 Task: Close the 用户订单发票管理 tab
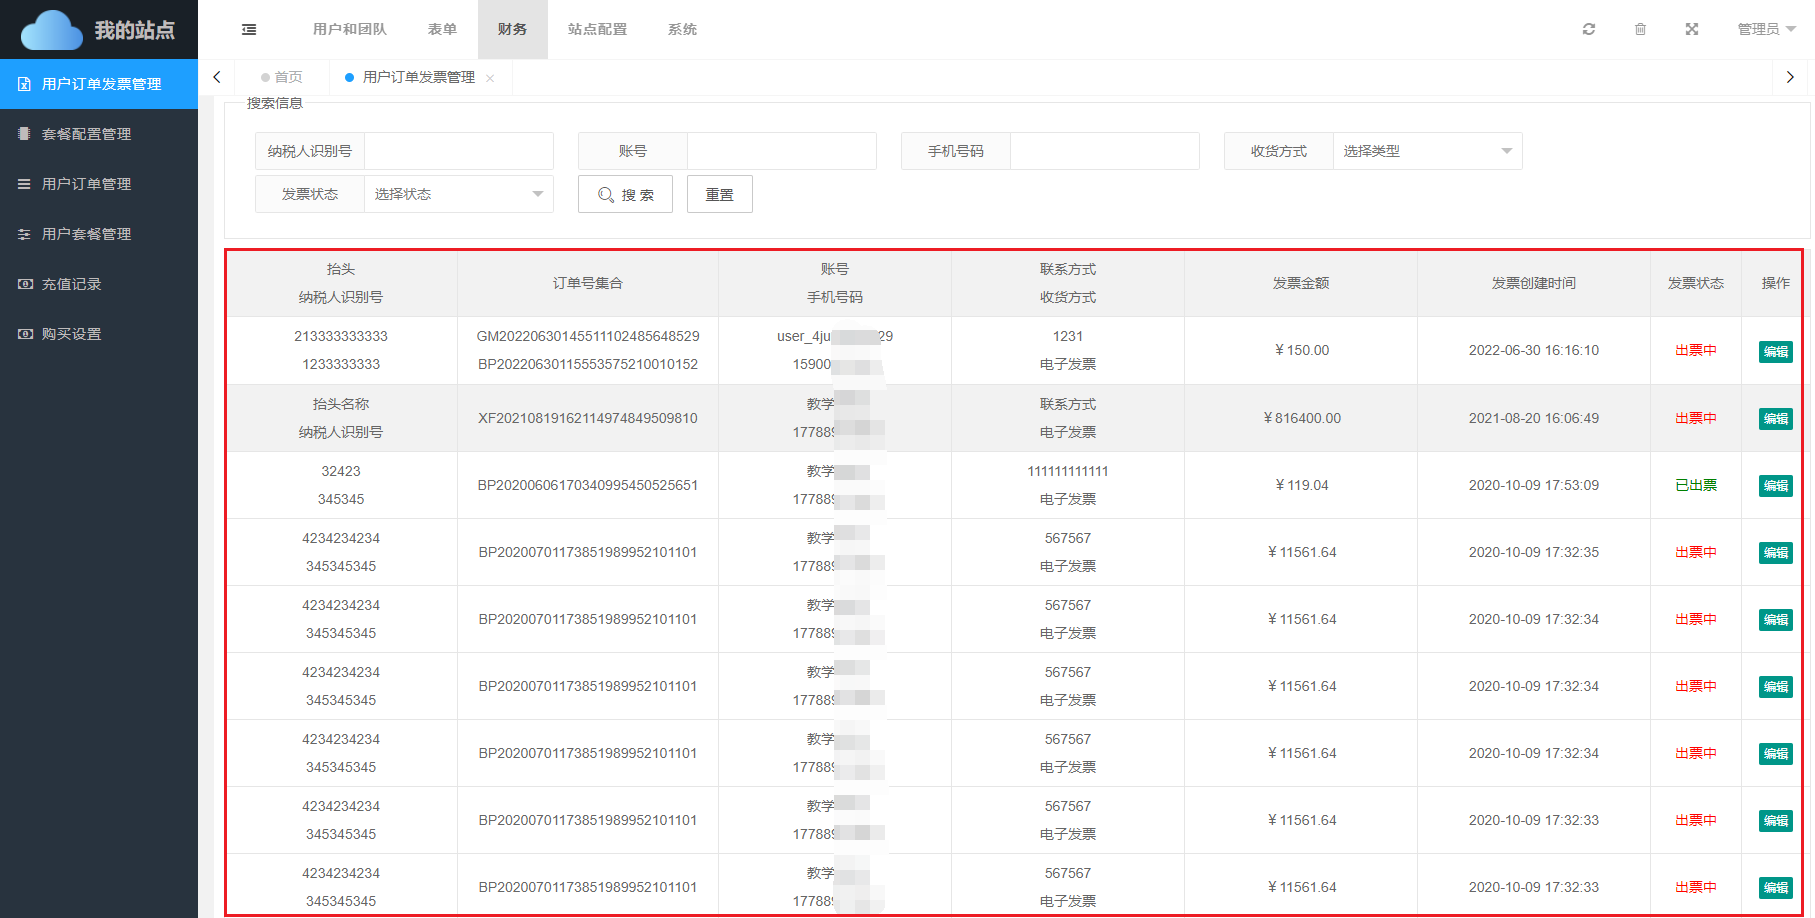[x=490, y=78]
